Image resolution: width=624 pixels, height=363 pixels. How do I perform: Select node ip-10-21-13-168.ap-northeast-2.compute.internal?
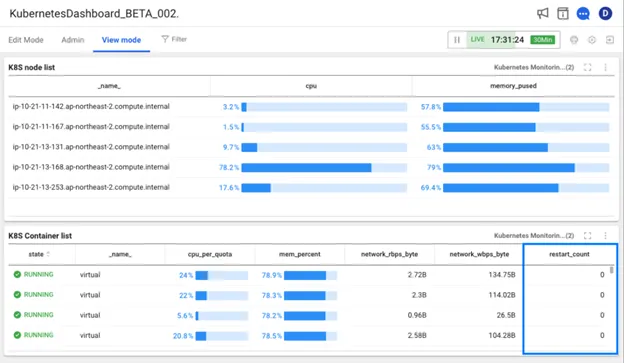[x=91, y=167]
